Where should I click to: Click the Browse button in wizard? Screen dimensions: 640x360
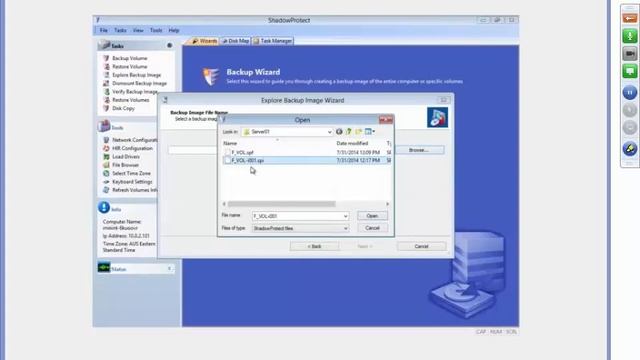[419, 150]
